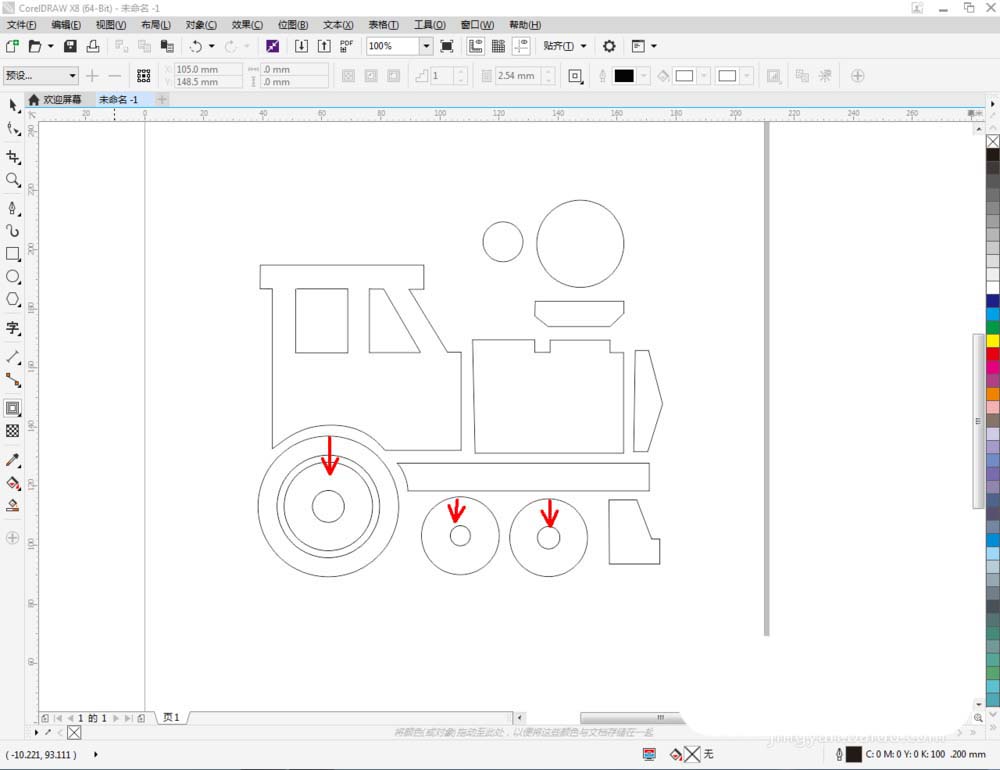This screenshot has height=770, width=1000.
Task: Expand the color palette flyout at bottom
Action: coord(993,727)
